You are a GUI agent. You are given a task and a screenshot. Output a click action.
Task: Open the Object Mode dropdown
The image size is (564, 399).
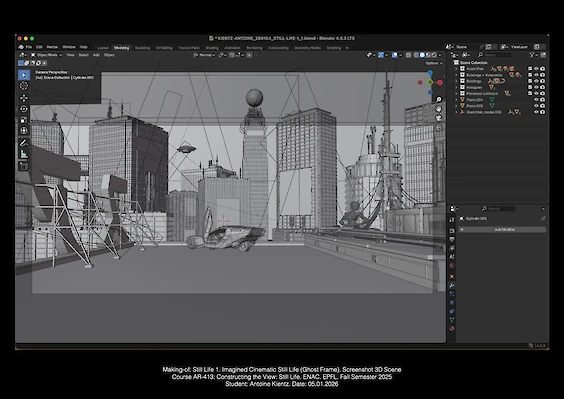pos(46,55)
